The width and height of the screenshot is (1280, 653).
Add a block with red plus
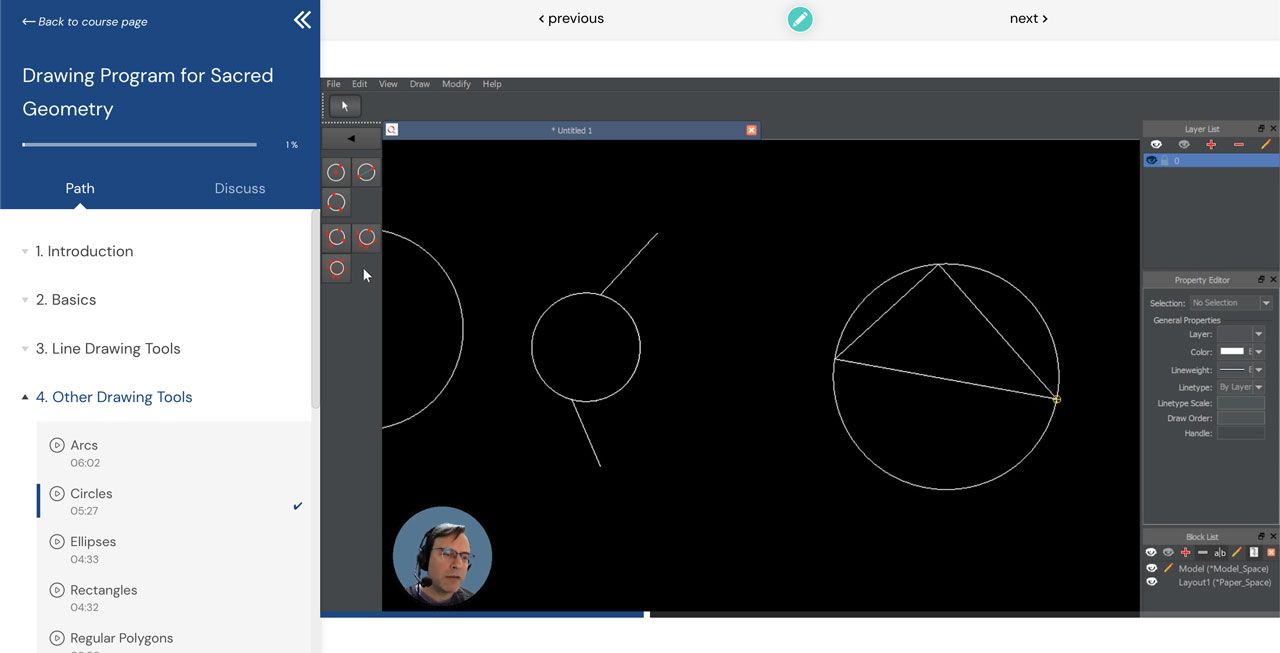(1185, 552)
